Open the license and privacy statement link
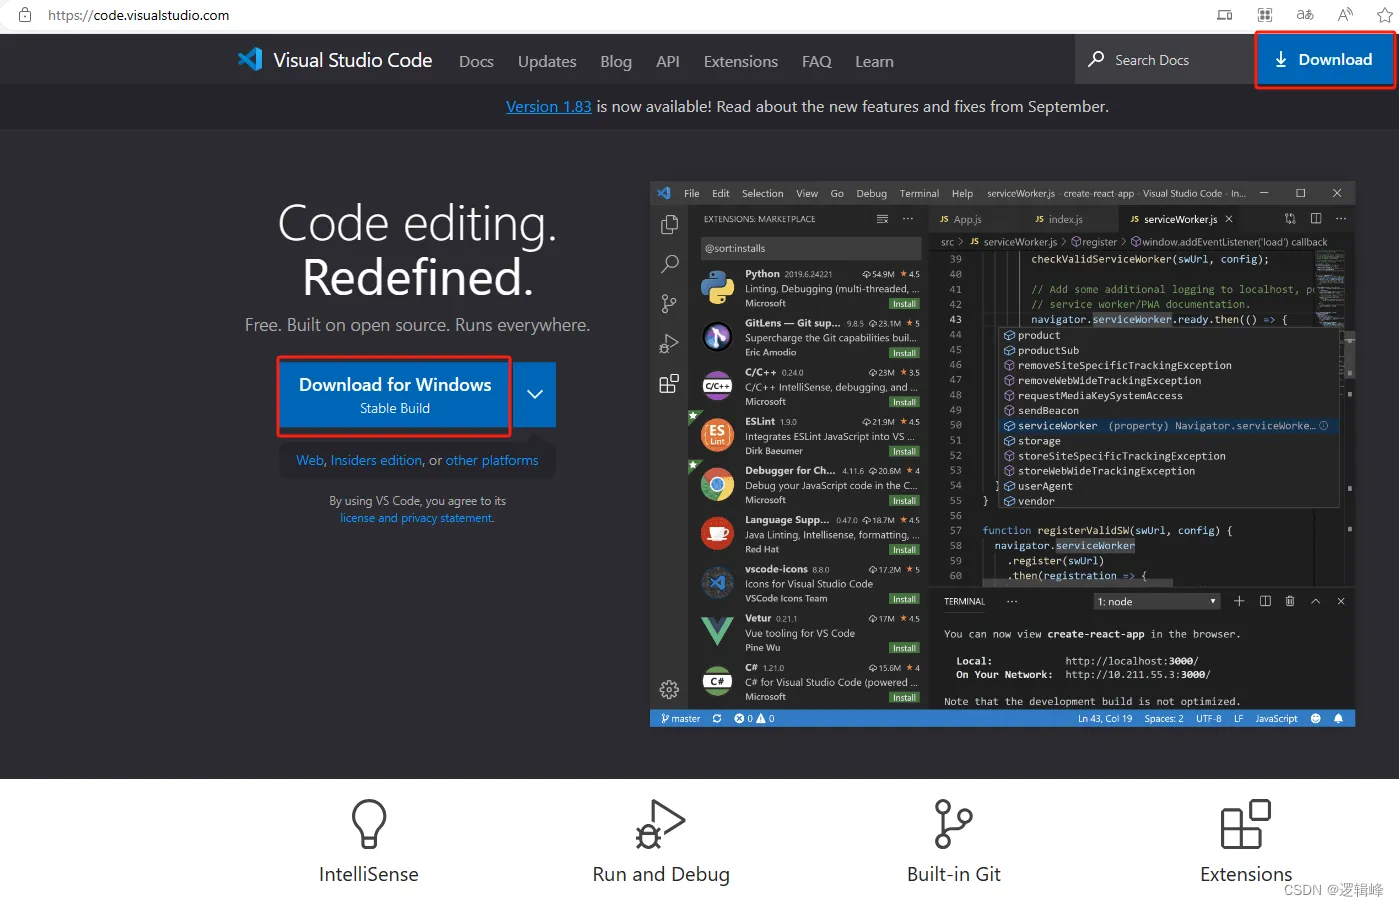This screenshot has height=906, width=1399. coord(417,518)
